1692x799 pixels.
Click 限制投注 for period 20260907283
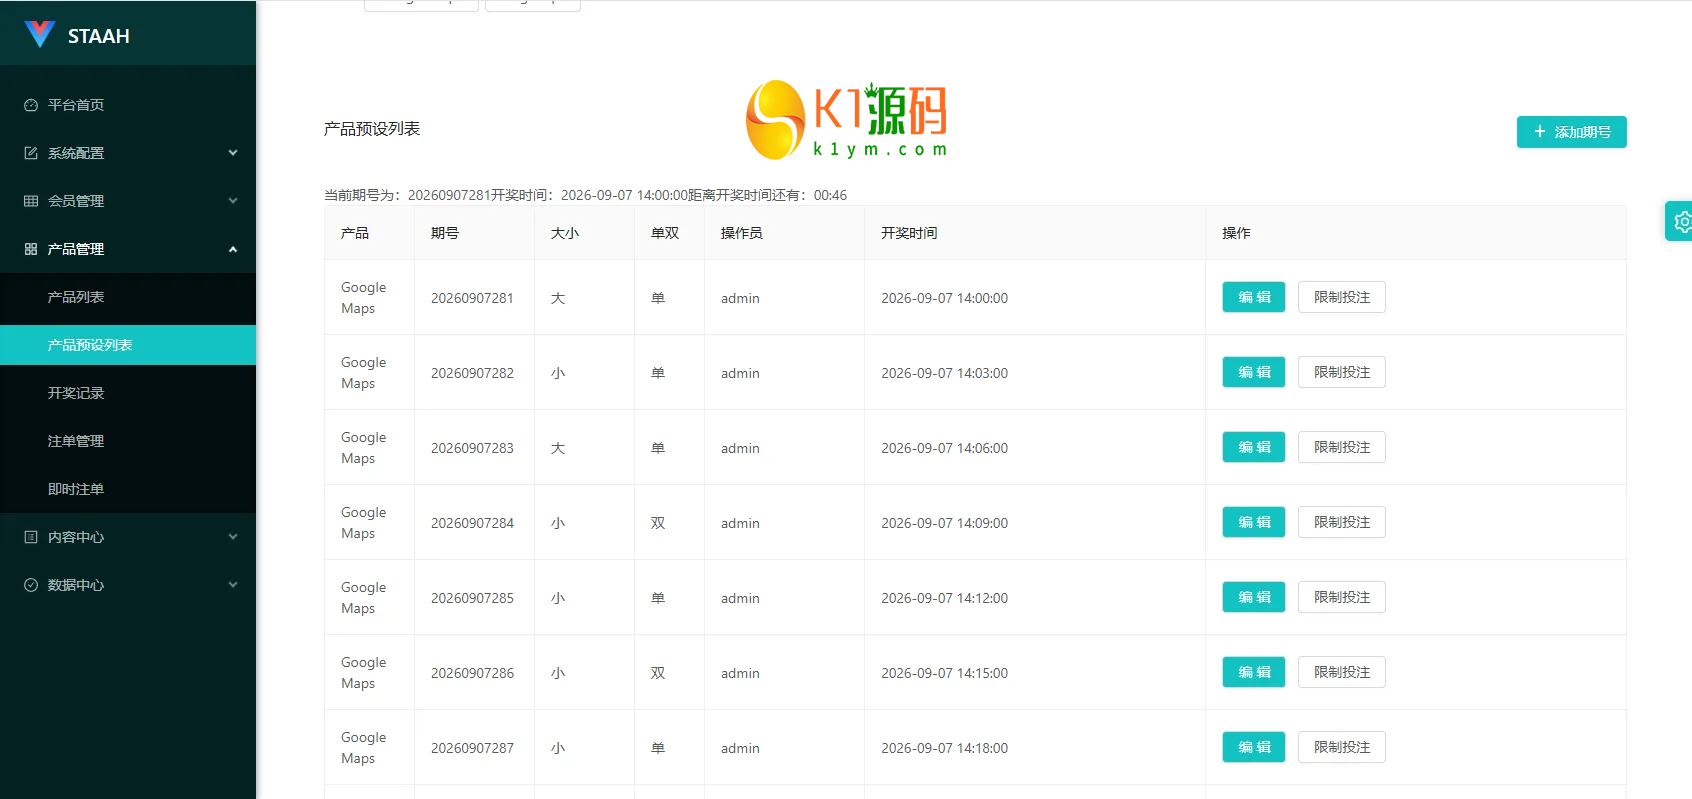1342,447
